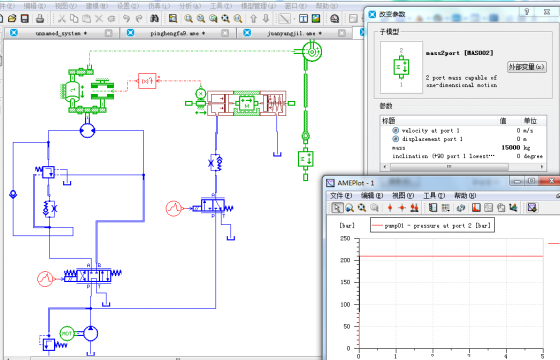
Task: Select the pointer tool in AMEPlot toolbar
Action: pos(337,208)
